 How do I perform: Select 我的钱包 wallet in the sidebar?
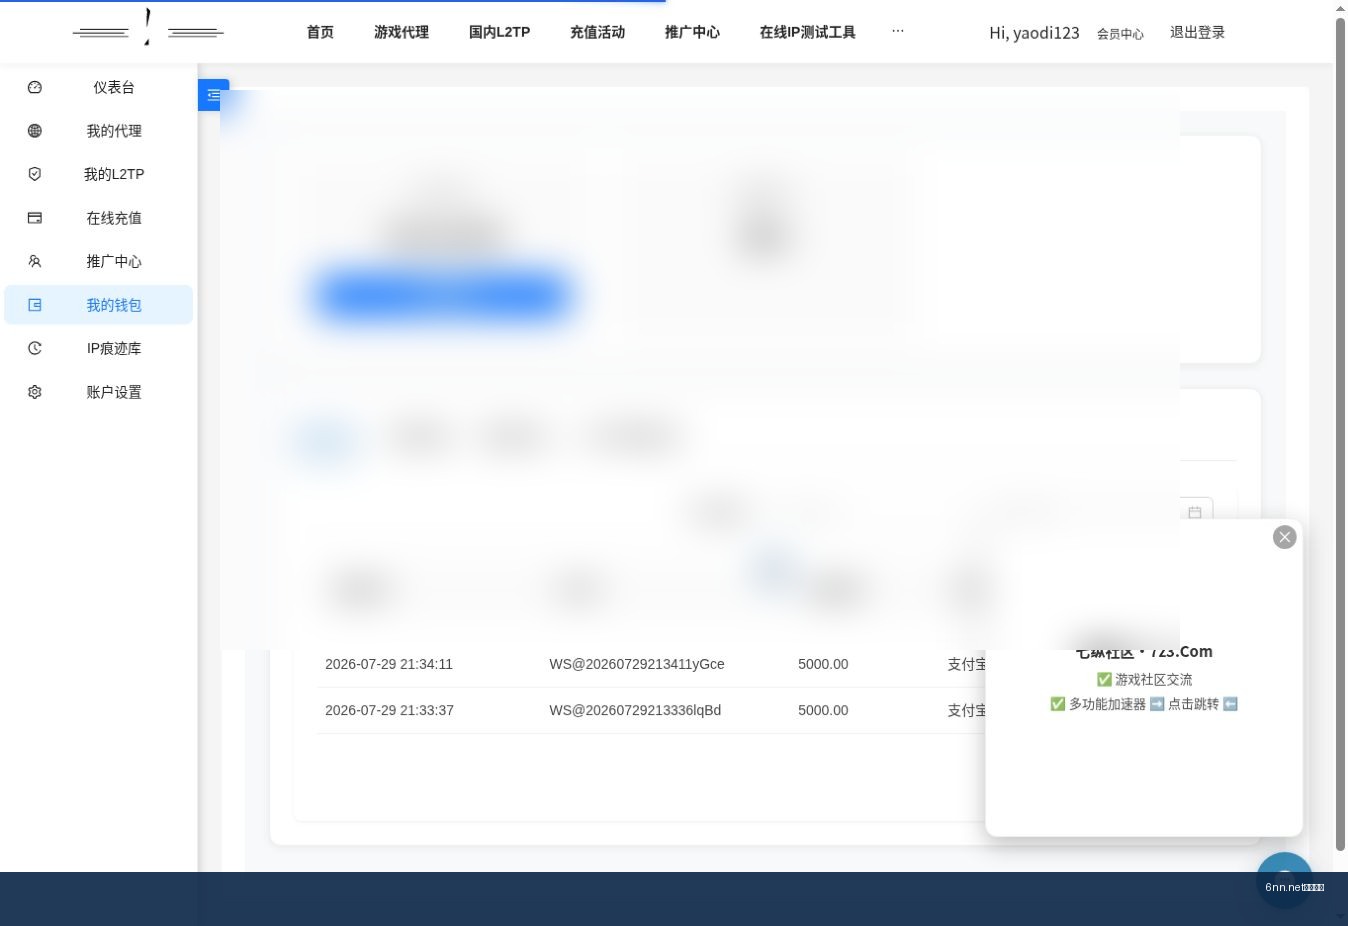tap(98, 305)
